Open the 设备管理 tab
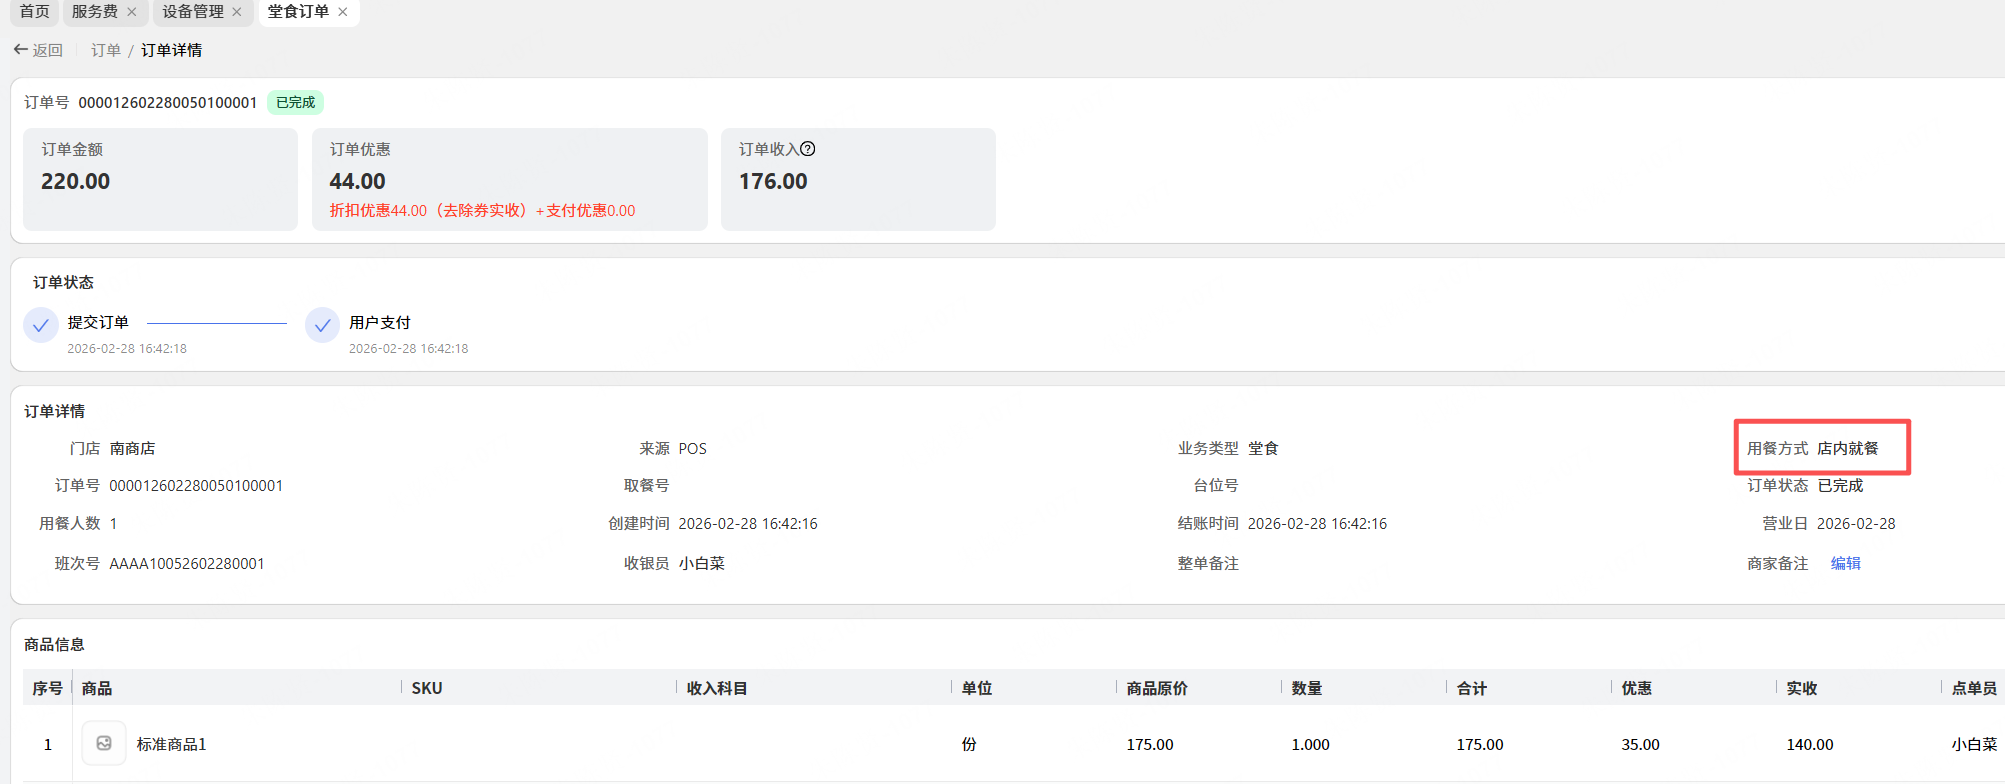Screen dimensions: 2005x784 (193, 12)
